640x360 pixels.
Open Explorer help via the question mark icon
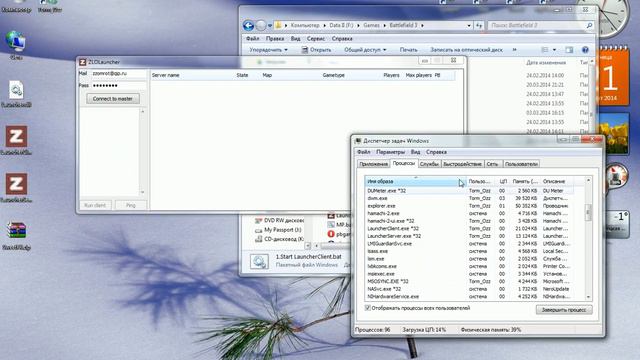[x=585, y=50]
